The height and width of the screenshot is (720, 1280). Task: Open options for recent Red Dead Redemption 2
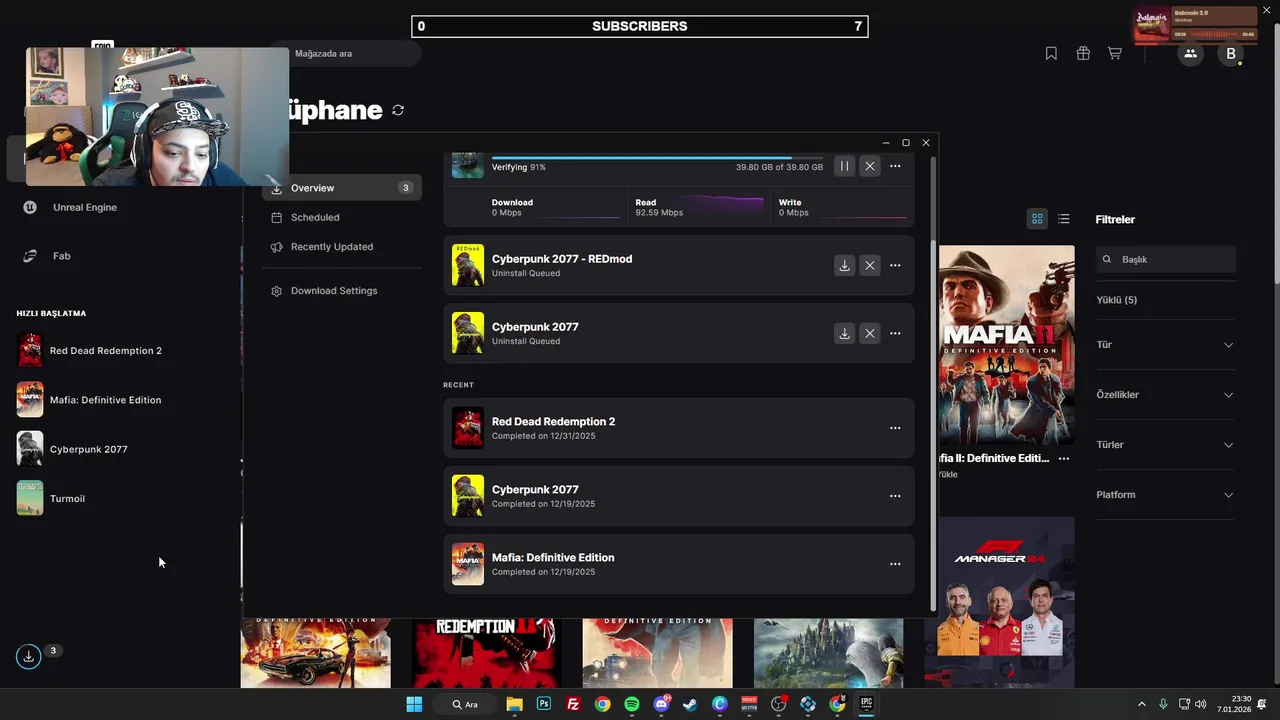coord(895,428)
